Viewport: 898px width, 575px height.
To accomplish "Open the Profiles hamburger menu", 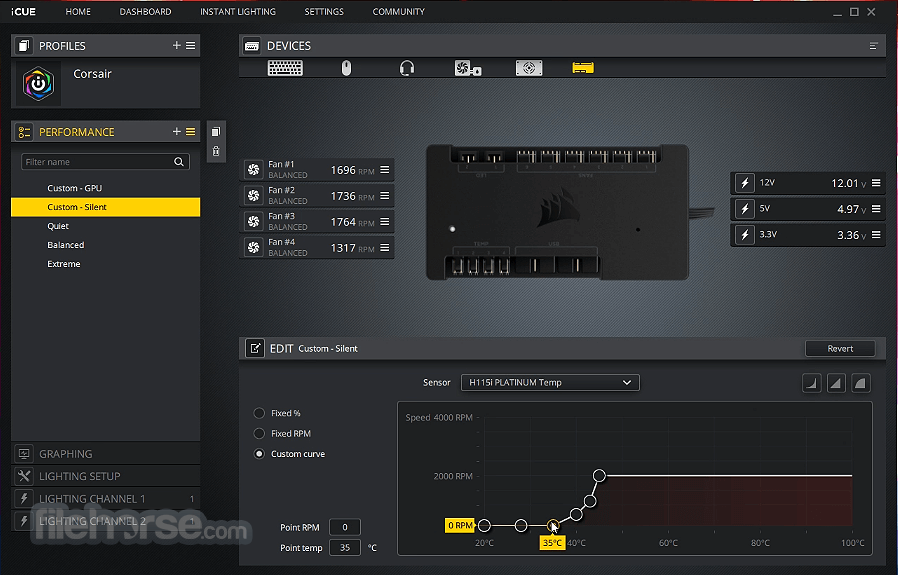I will coord(191,45).
